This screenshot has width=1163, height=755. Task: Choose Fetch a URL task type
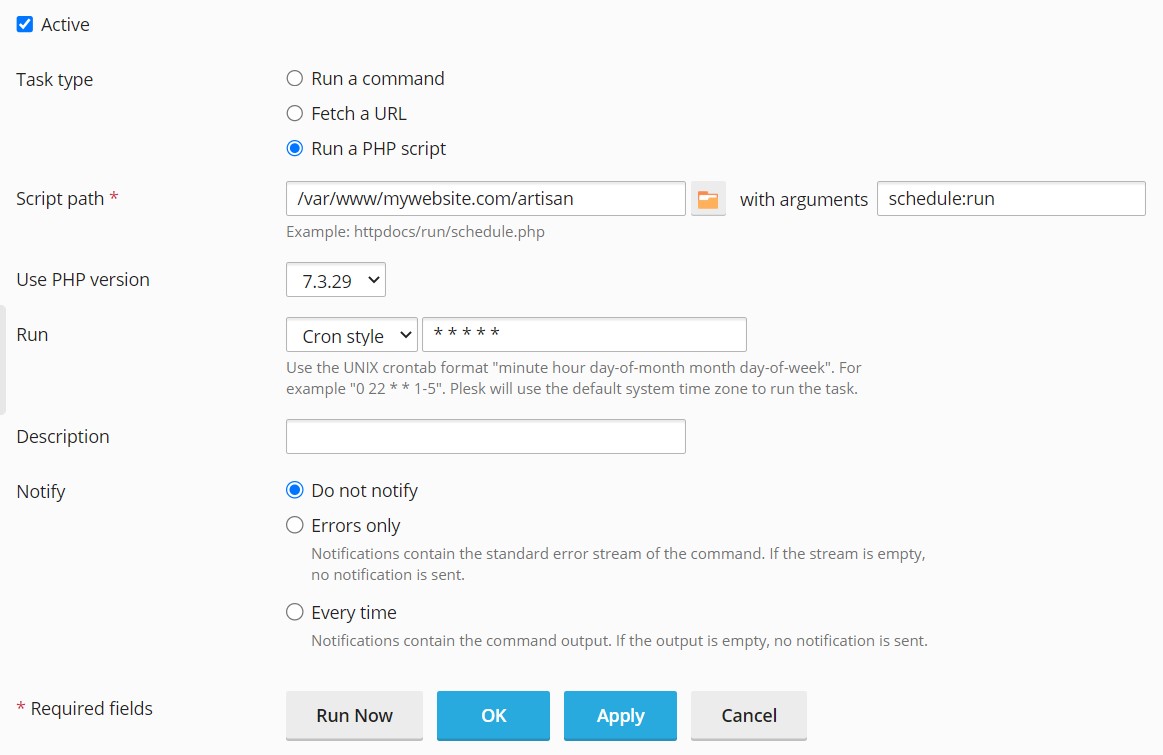coord(295,114)
